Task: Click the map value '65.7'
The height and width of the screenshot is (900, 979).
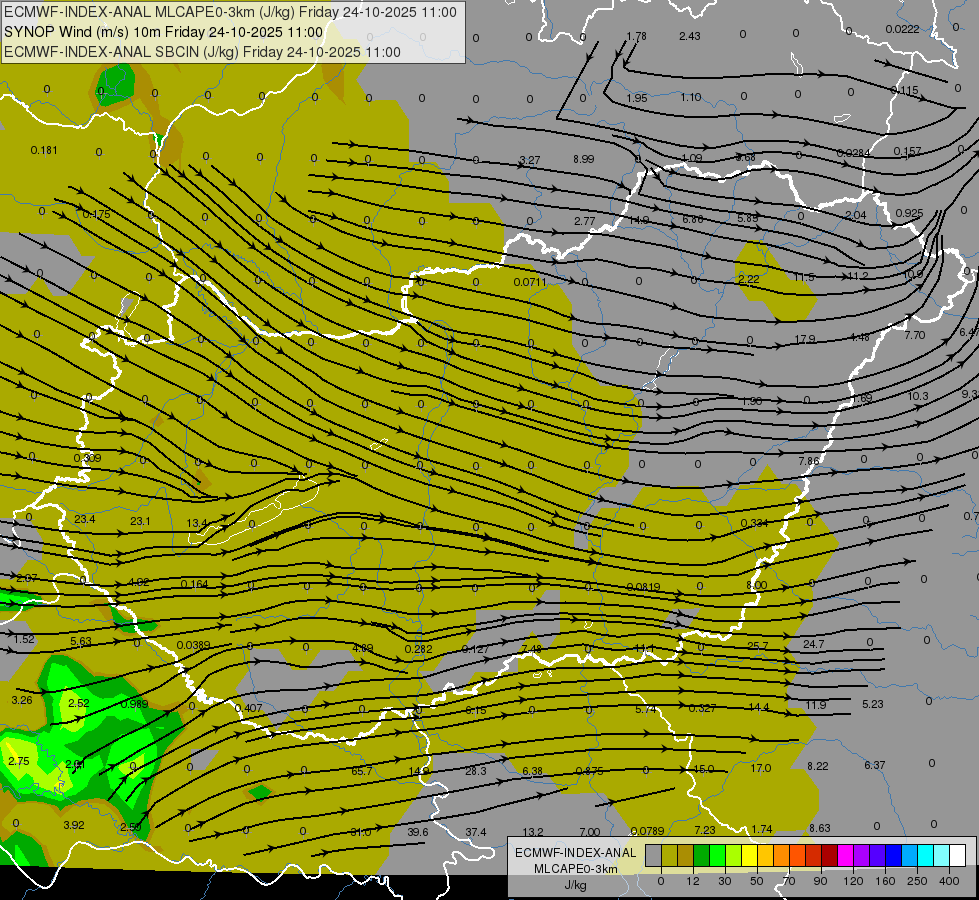Action: 362,771
